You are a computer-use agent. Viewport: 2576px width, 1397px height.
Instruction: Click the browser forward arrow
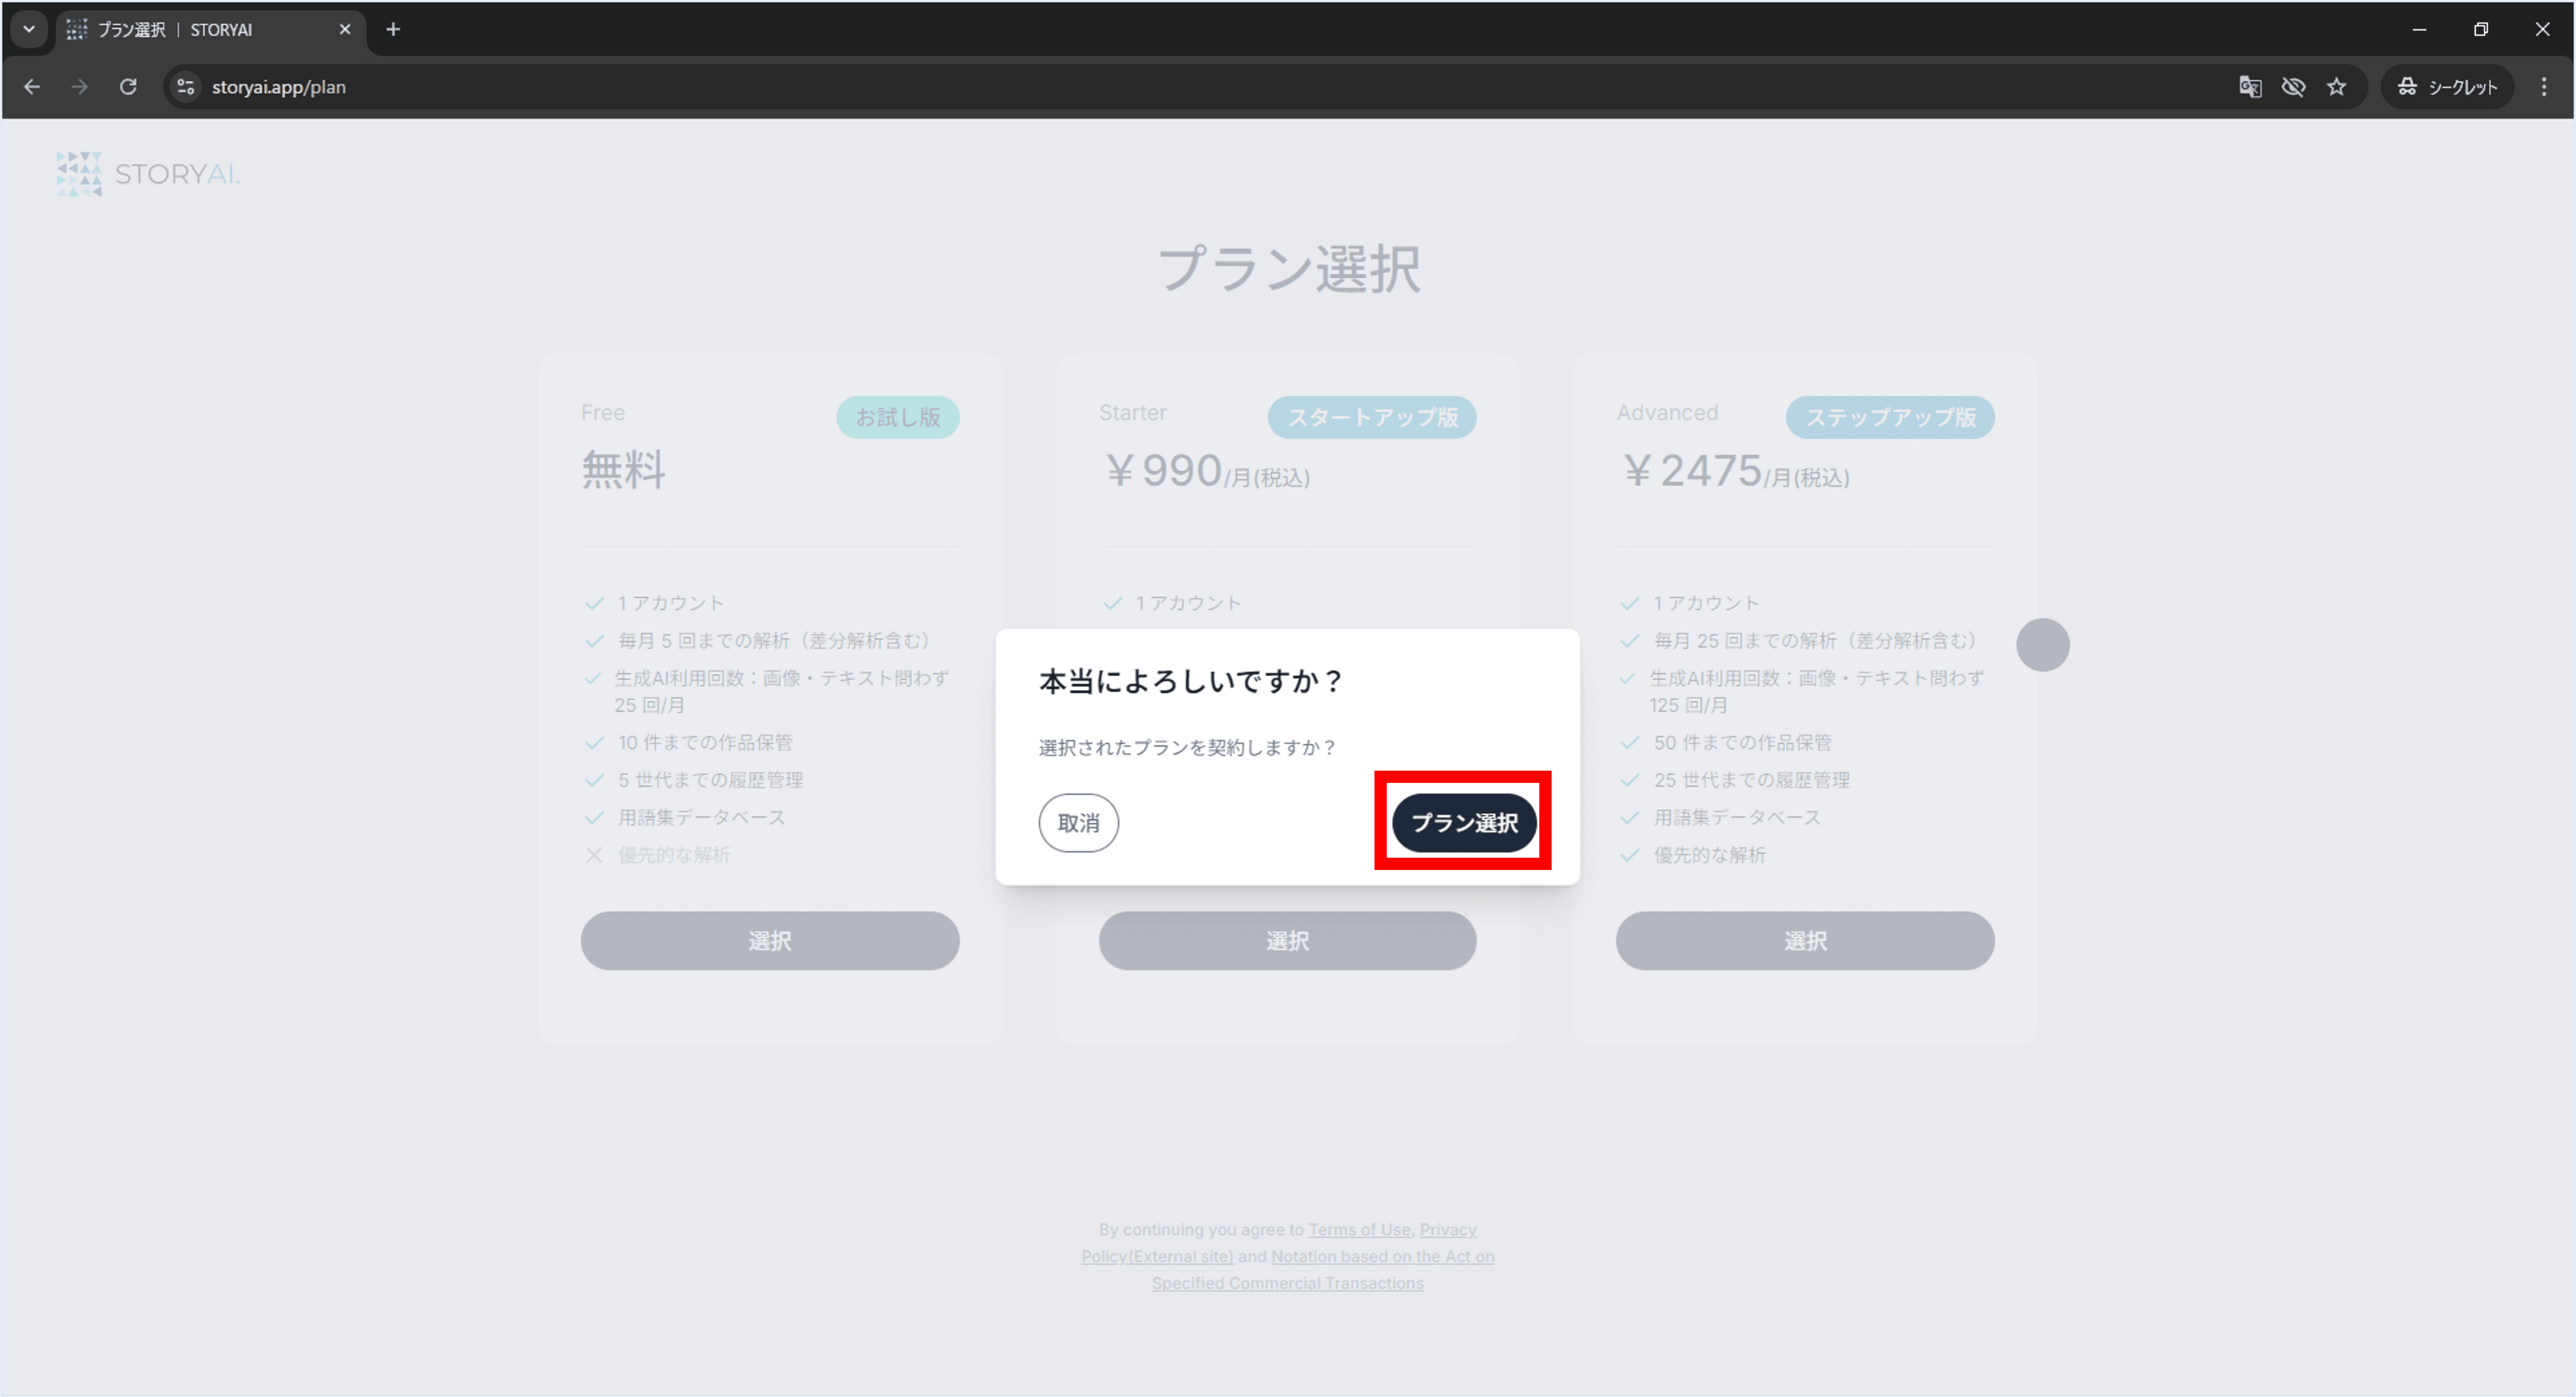[80, 87]
